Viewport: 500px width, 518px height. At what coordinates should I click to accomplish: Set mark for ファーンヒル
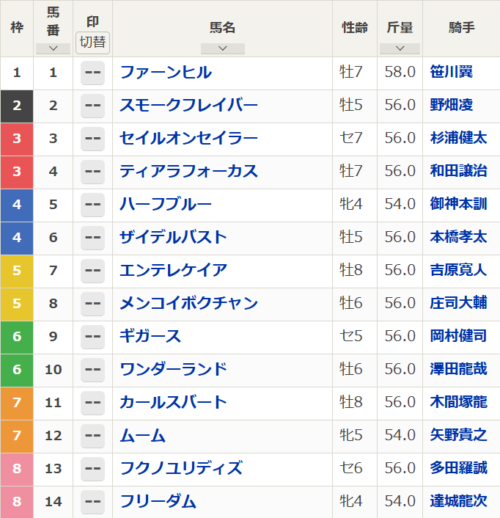[93, 73]
